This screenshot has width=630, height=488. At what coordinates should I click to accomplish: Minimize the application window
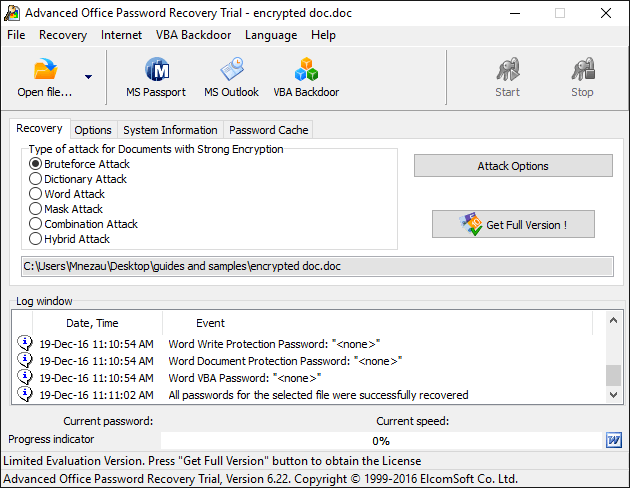pyautogui.click(x=515, y=13)
